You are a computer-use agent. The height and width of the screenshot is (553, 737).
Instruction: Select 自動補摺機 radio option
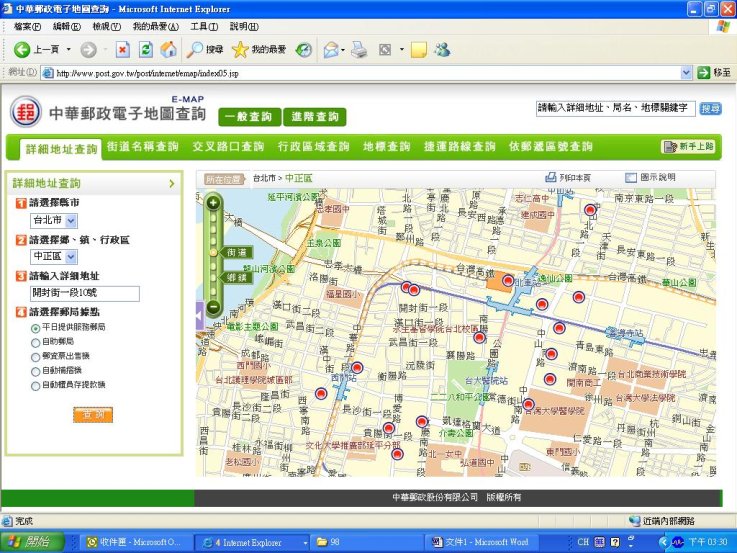(x=35, y=372)
